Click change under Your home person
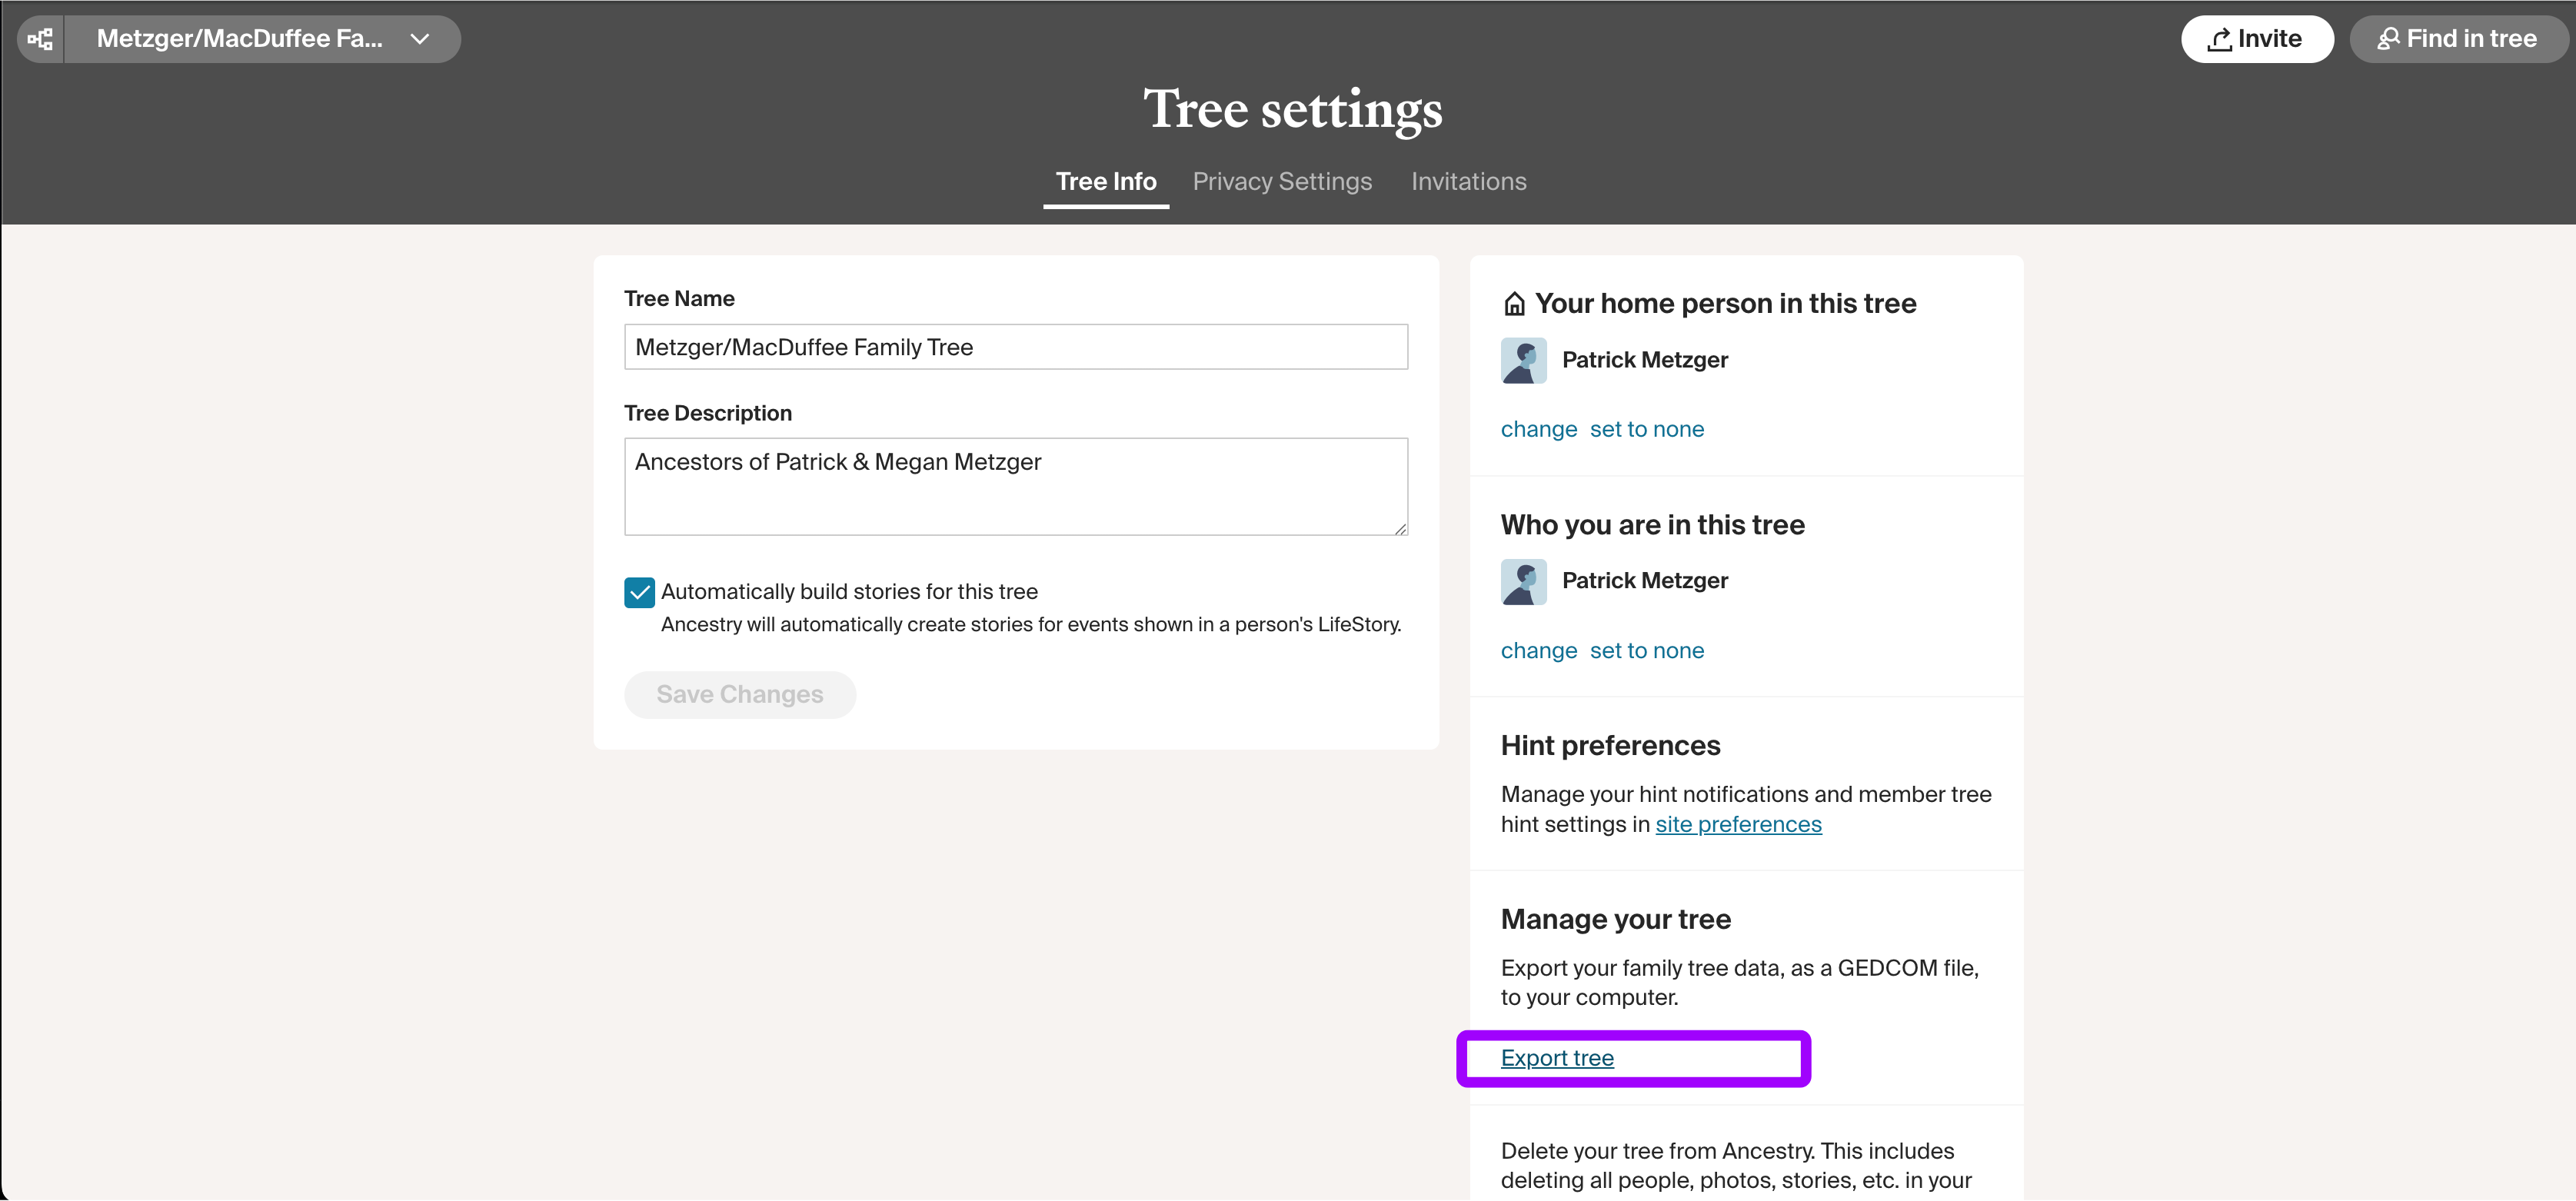 [x=1538, y=428]
